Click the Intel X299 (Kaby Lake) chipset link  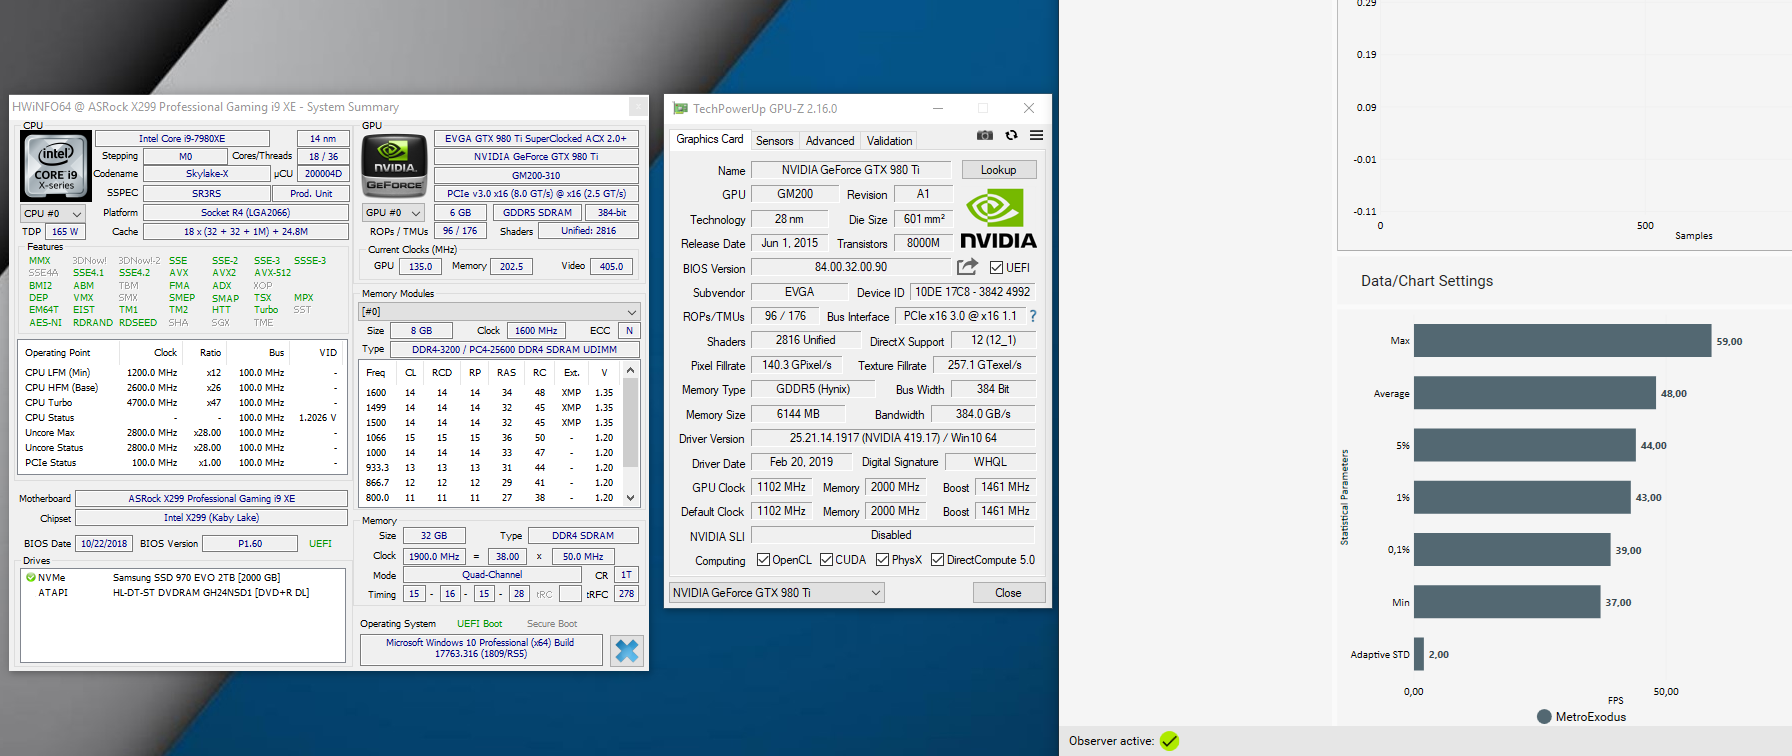[211, 518]
